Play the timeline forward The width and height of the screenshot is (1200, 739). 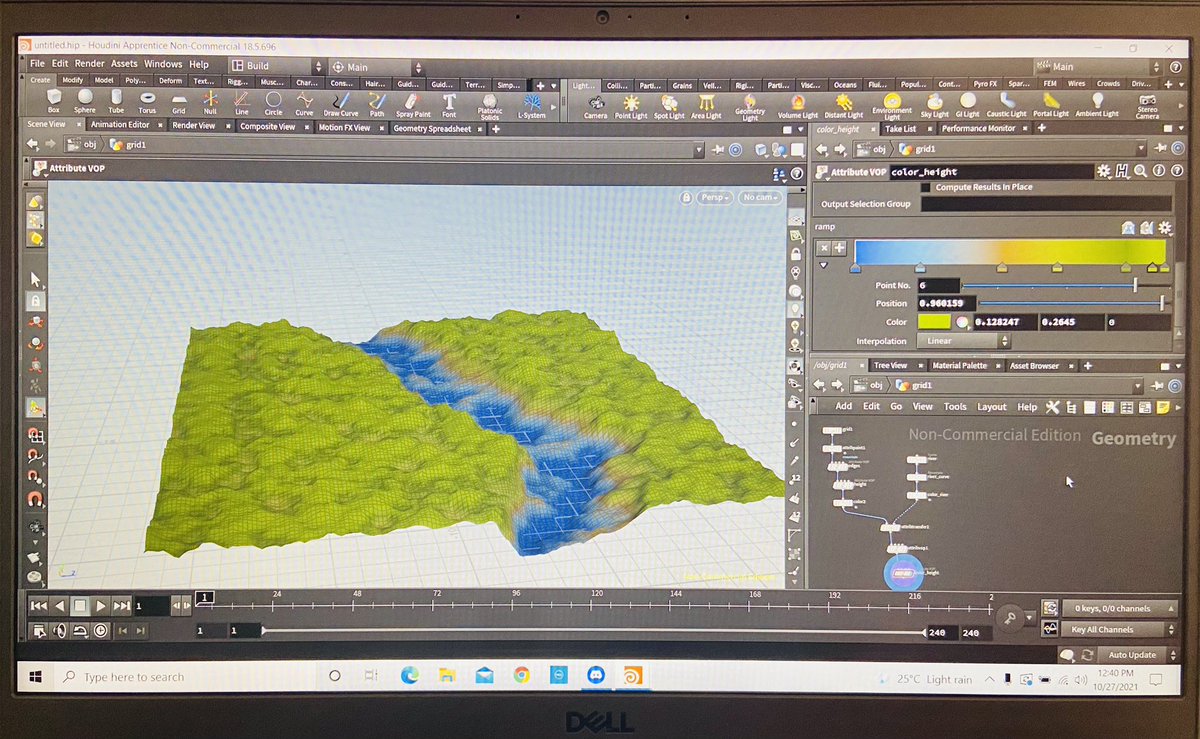coord(101,605)
